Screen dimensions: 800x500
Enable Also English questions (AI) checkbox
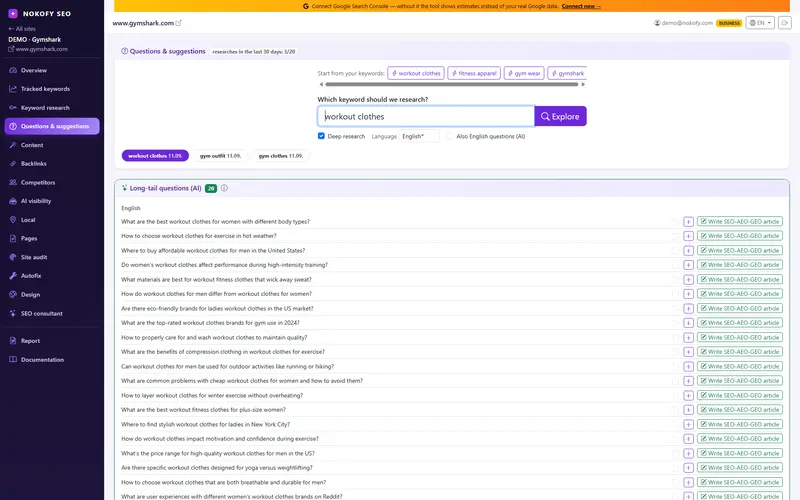[449, 136]
